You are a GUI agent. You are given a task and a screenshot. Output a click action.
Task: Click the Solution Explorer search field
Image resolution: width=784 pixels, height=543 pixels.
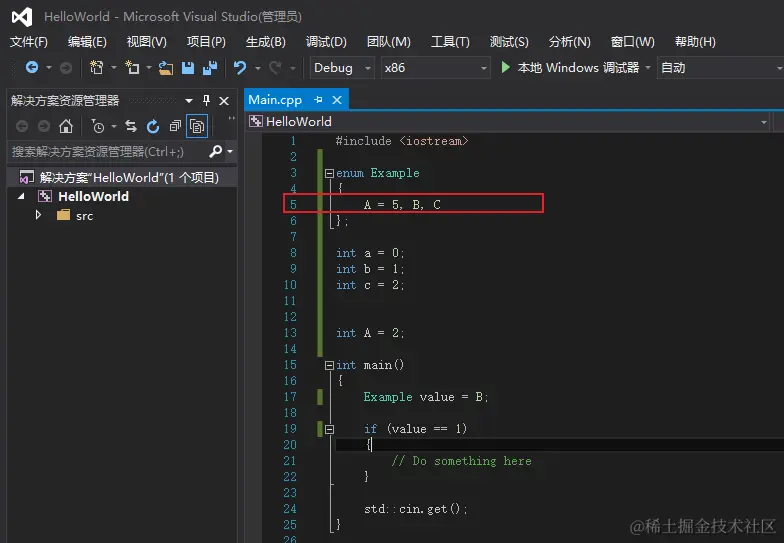[109, 151]
